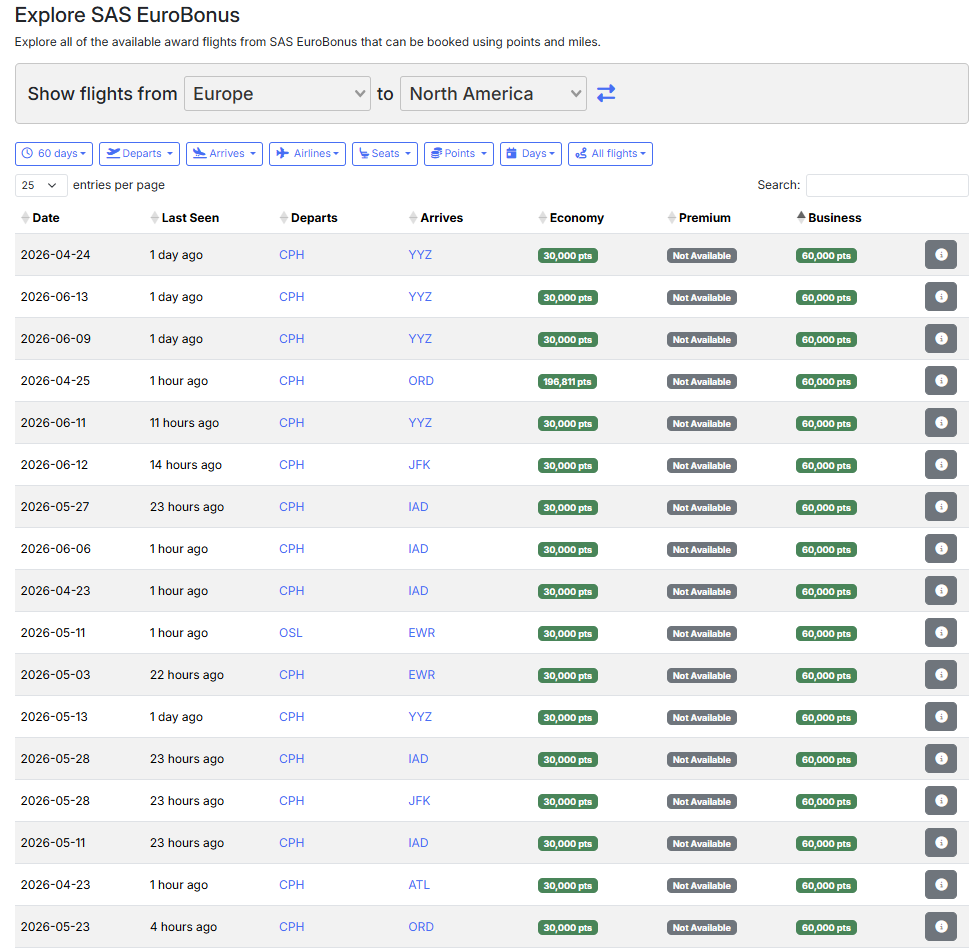Sort table by Business column header
This screenshot has height=948, width=970.
(834, 218)
